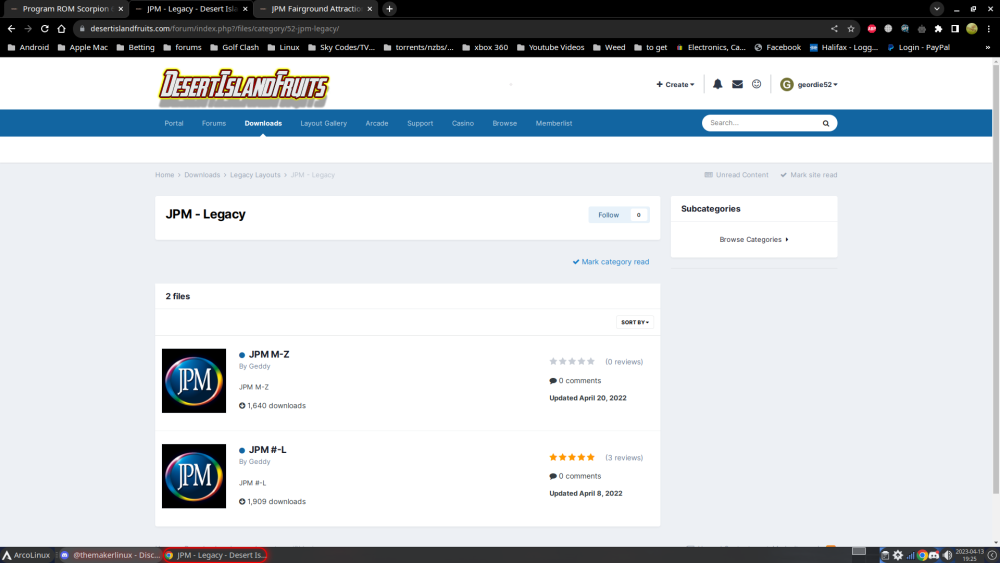This screenshot has height=563, width=1000.
Task: Click the DesertIslandFruits logo
Action: (244, 87)
